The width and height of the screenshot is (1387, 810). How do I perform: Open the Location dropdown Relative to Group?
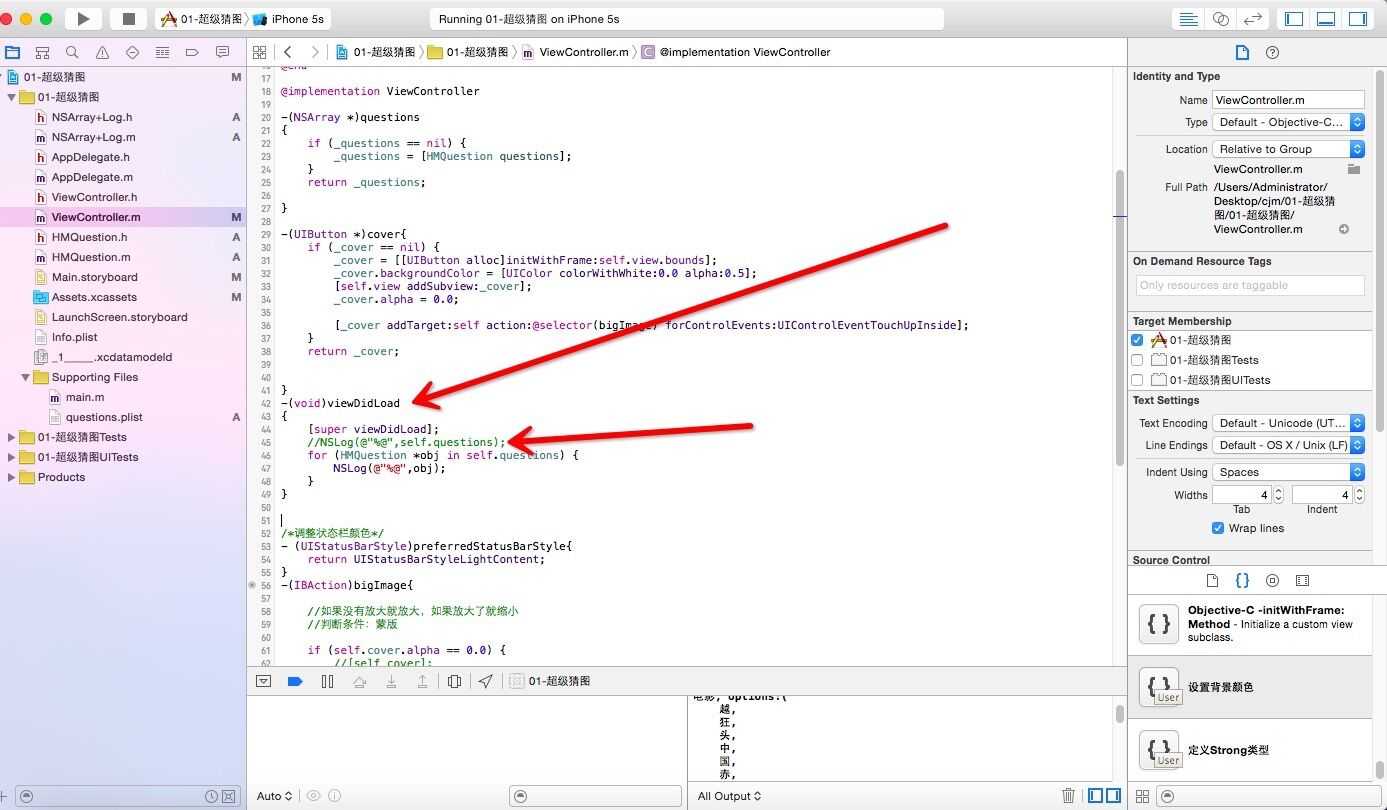click(x=1288, y=149)
